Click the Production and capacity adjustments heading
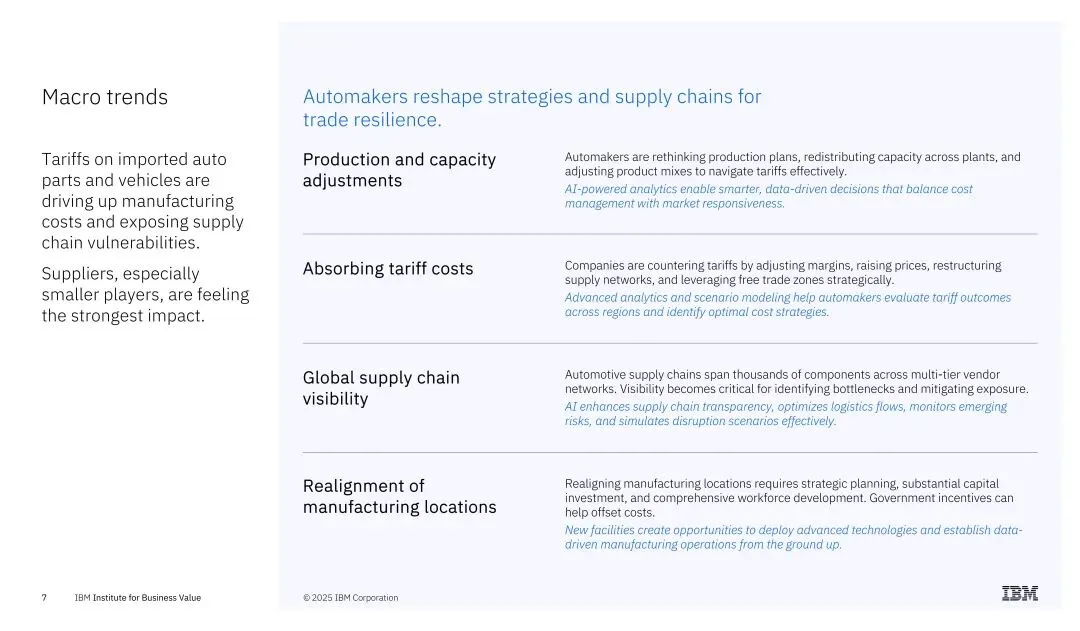 [399, 170]
